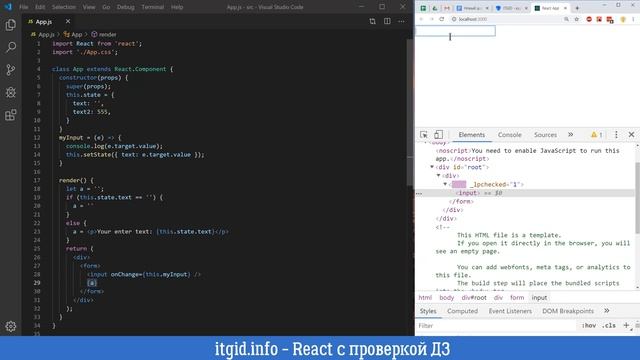Click the Filter field in the Styles pane
Viewport: 640px width, 360px height.
point(496,326)
